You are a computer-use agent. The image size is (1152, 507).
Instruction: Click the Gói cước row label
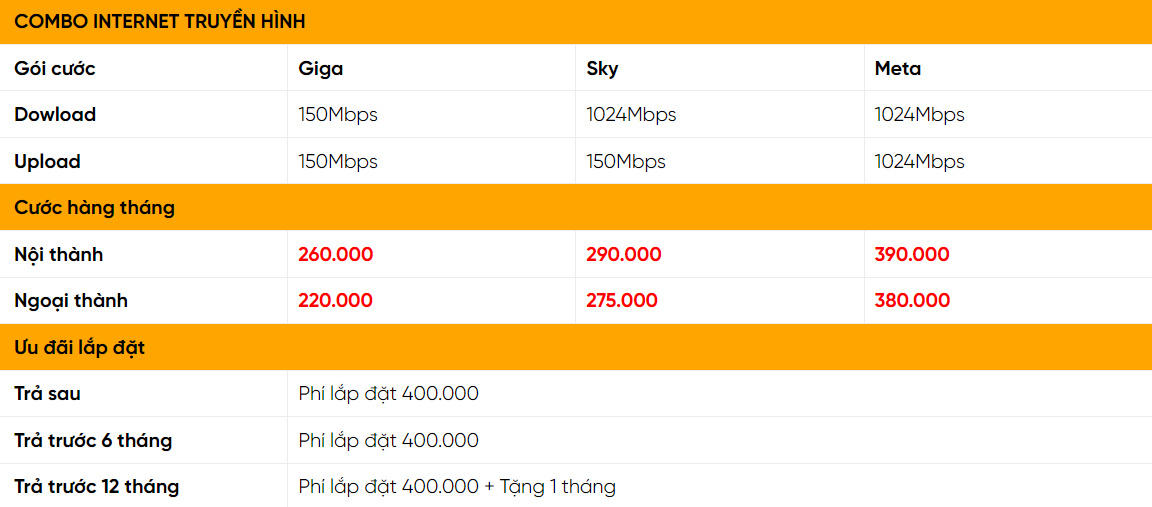pos(55,68)
